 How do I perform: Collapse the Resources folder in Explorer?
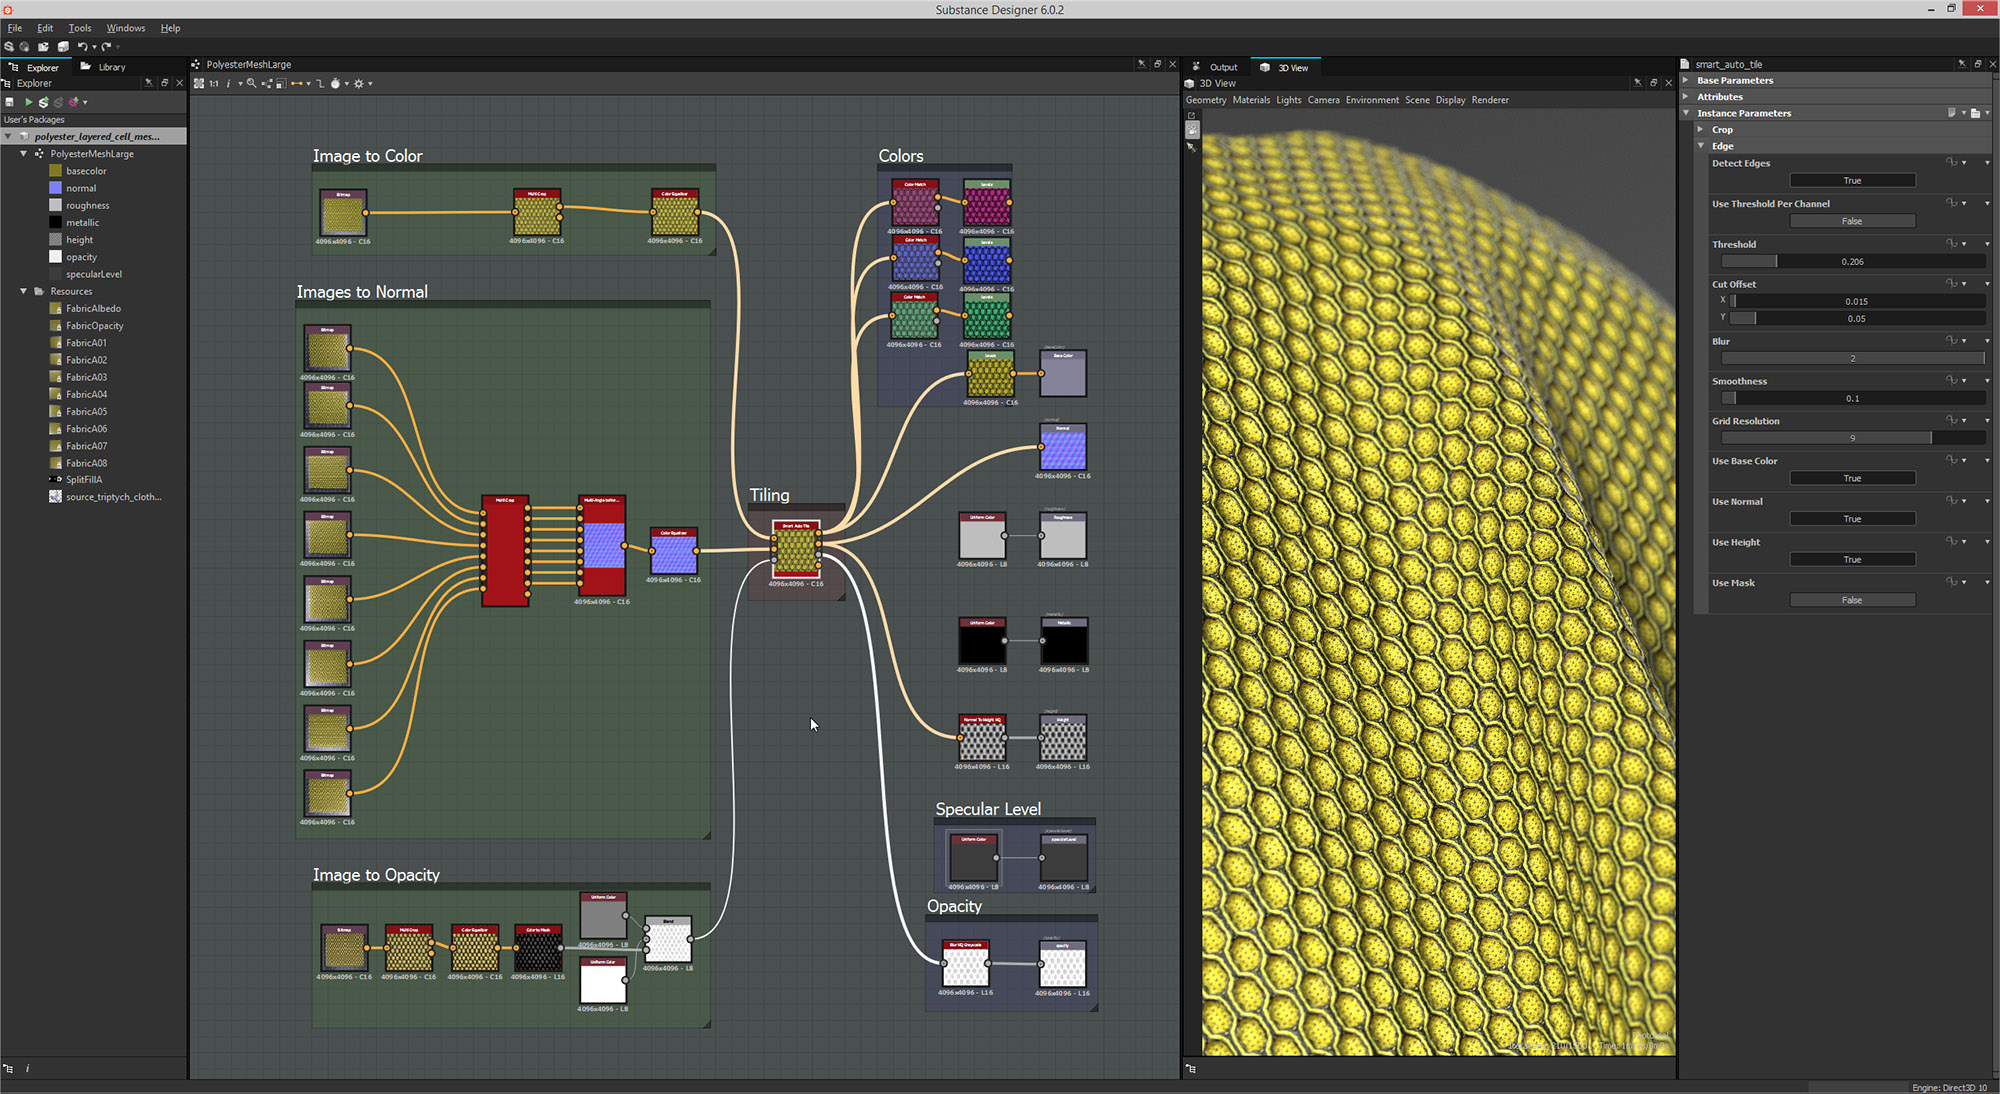pyautogui.click(x=23, y=291)
